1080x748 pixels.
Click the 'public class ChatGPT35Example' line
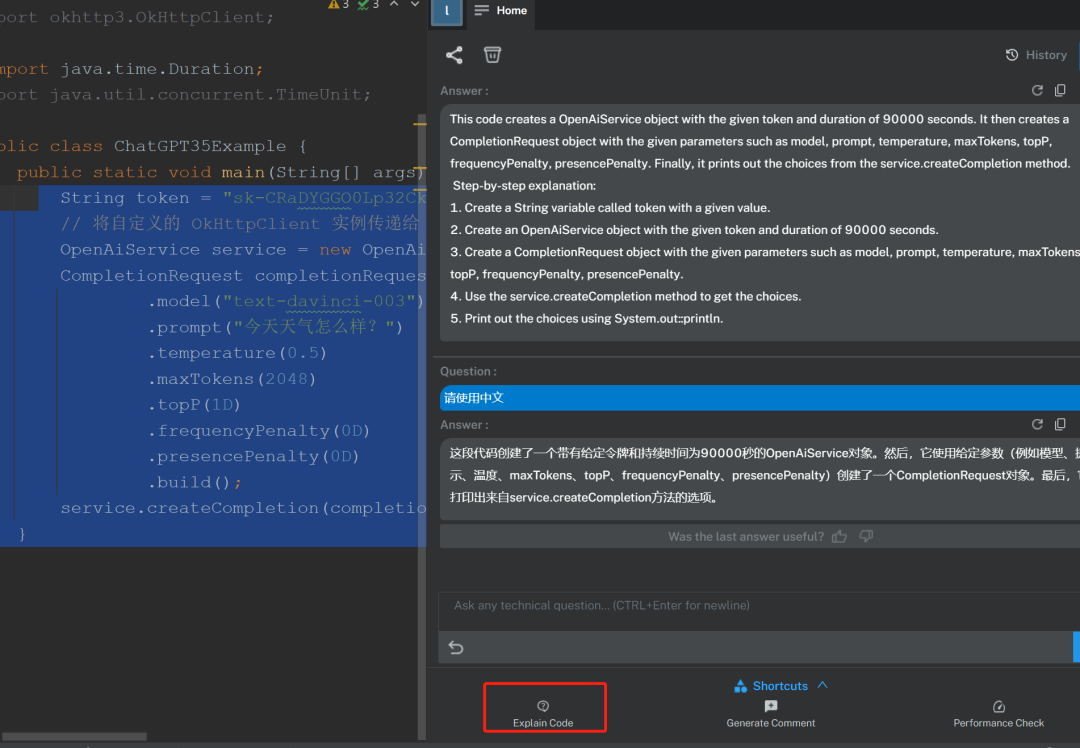153,146
